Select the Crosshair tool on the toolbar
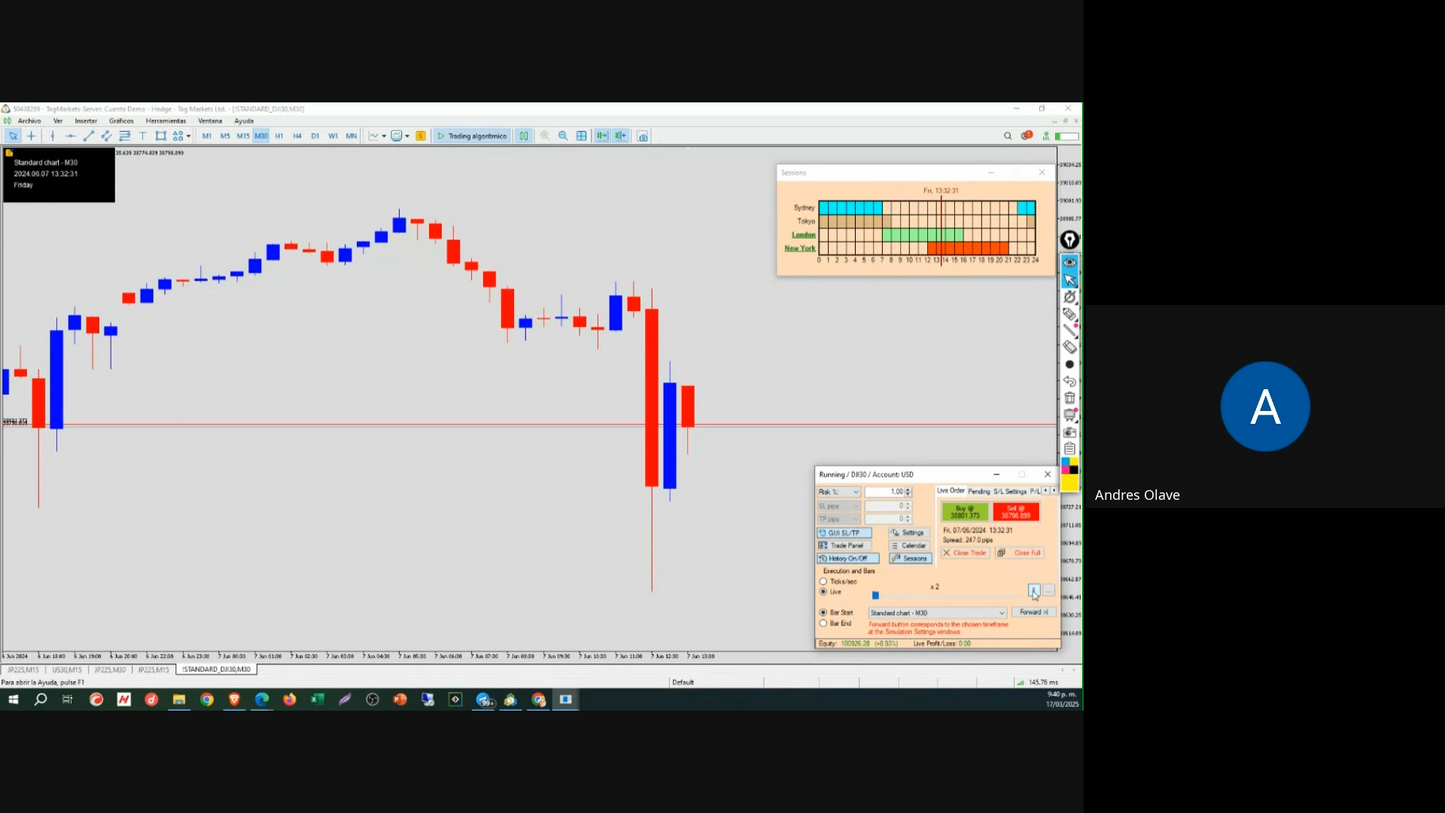This screenshot has width=1445, height=813. 31,136
